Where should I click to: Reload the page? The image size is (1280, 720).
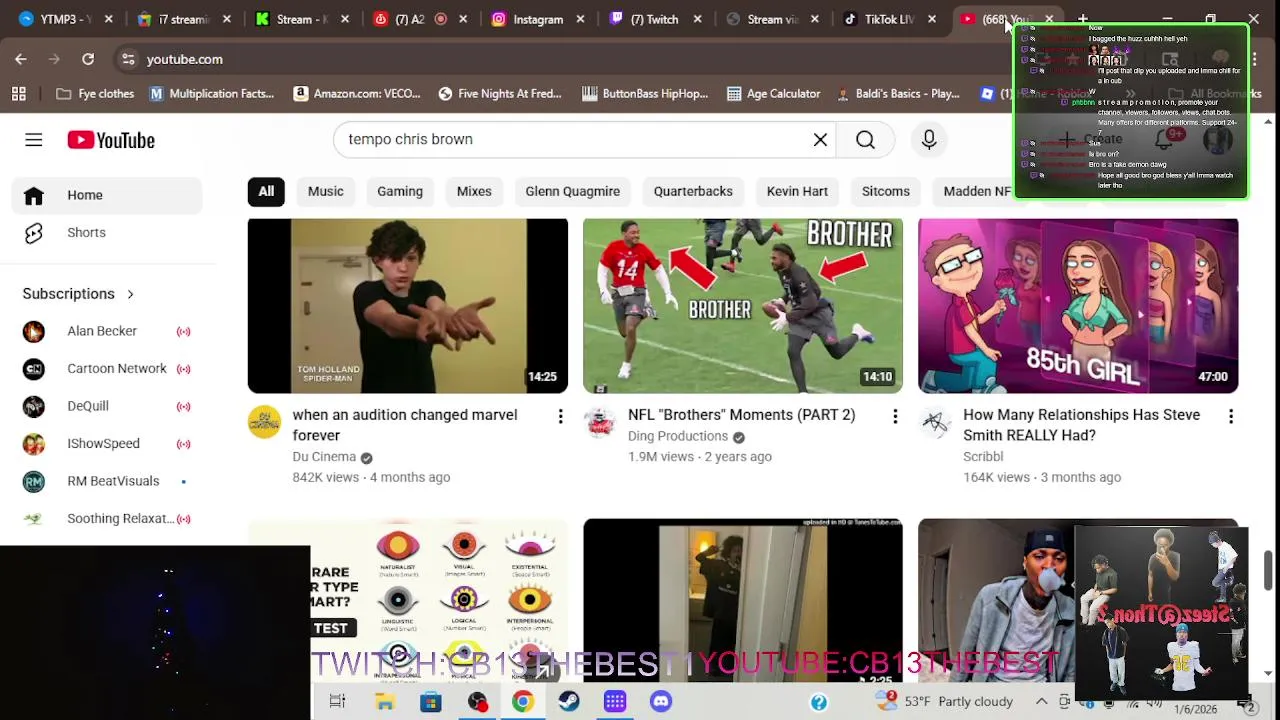88,59
